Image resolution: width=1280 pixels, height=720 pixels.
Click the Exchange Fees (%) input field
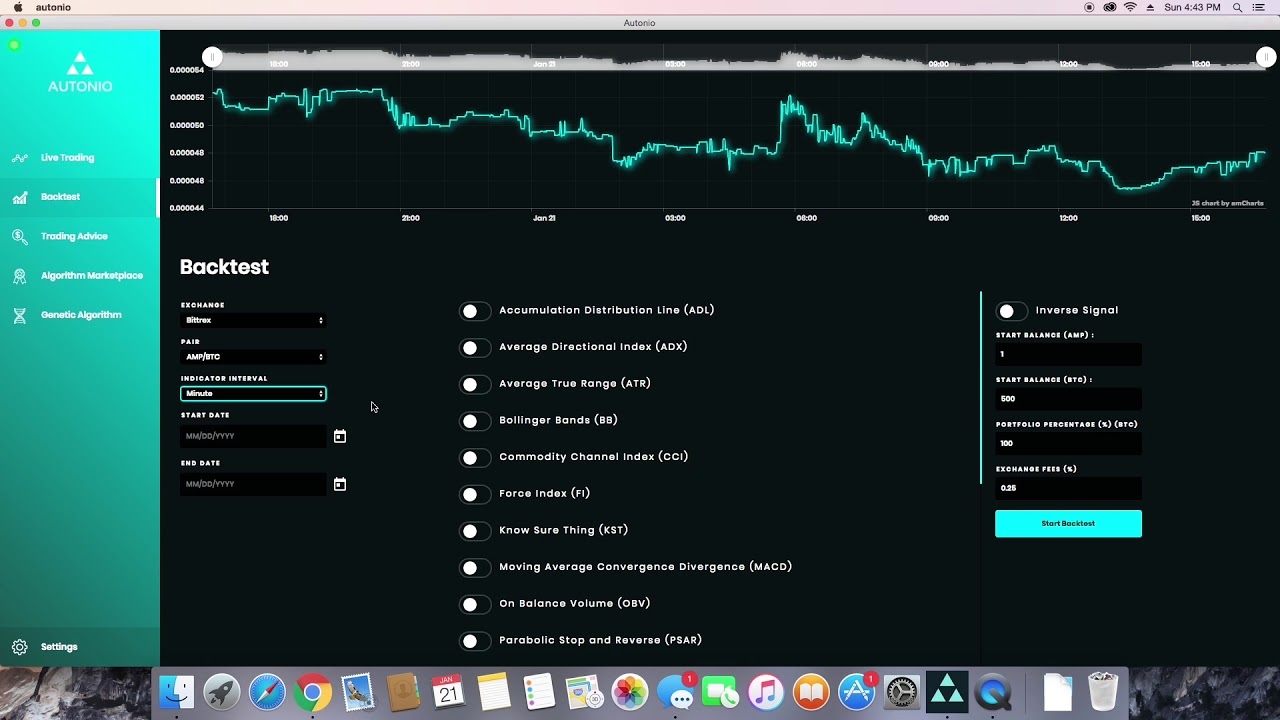[x=1067, y=488]
